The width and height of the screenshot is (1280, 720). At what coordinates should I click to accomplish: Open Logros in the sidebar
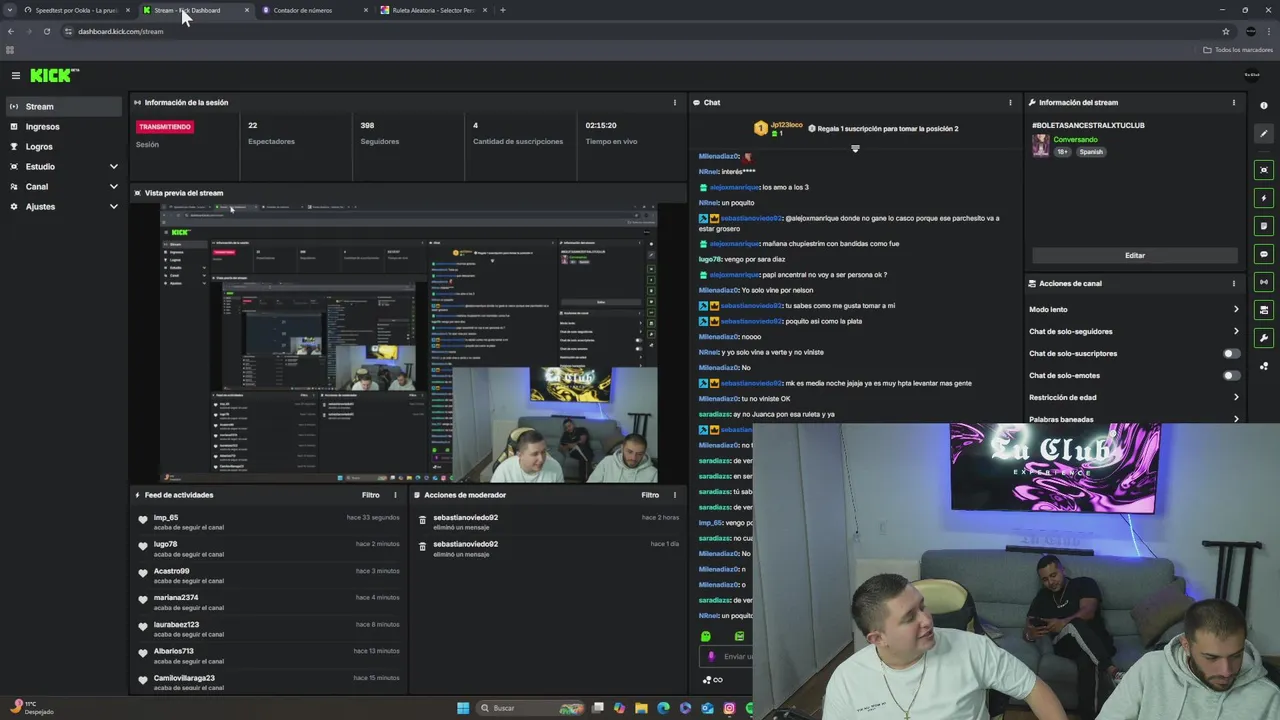point(64,146)
